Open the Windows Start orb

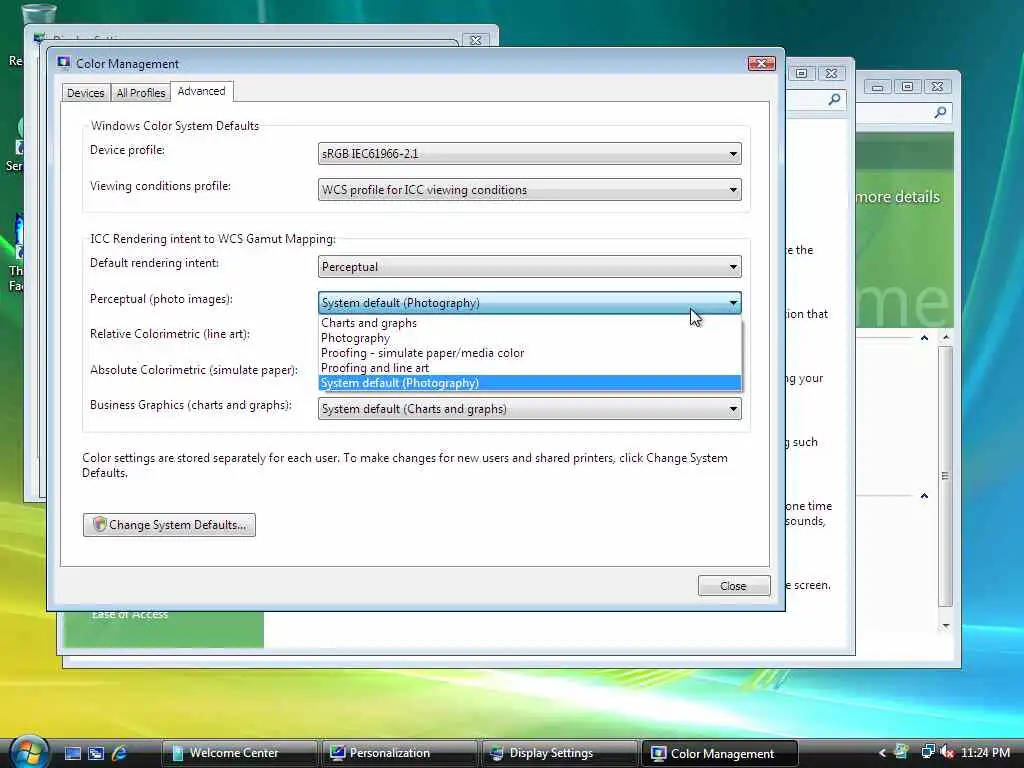28,752
